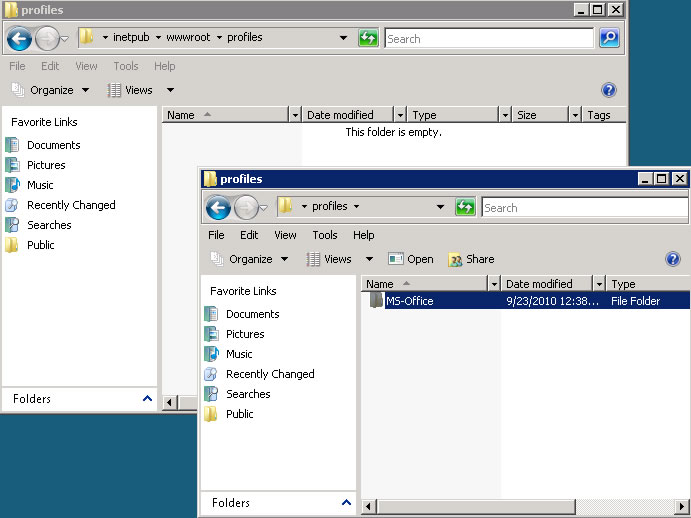Screen dimensions: 691x518
Task: Click Public folder icon in front window
Action: pos(211,414)
